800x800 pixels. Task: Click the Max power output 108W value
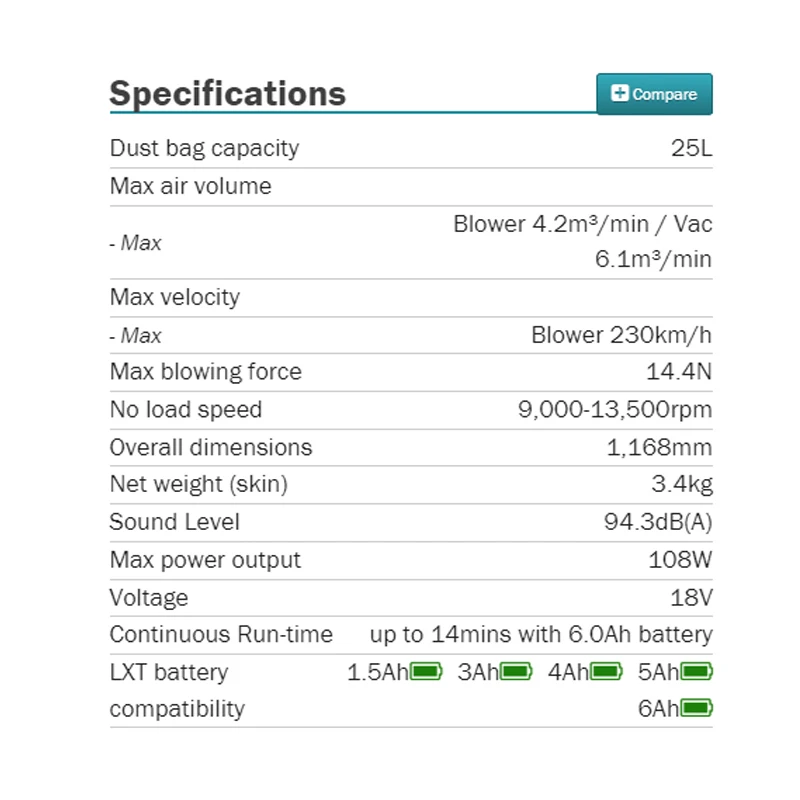pos(680,560)
